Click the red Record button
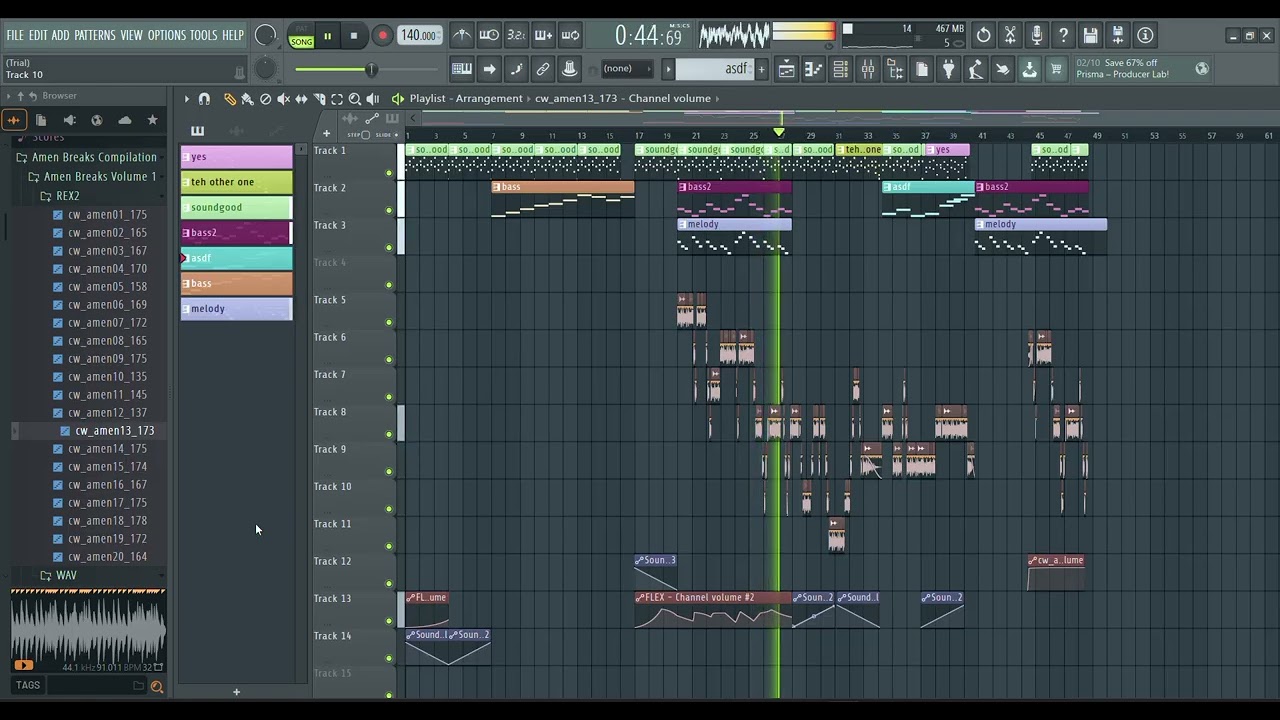 coord(382,36)
